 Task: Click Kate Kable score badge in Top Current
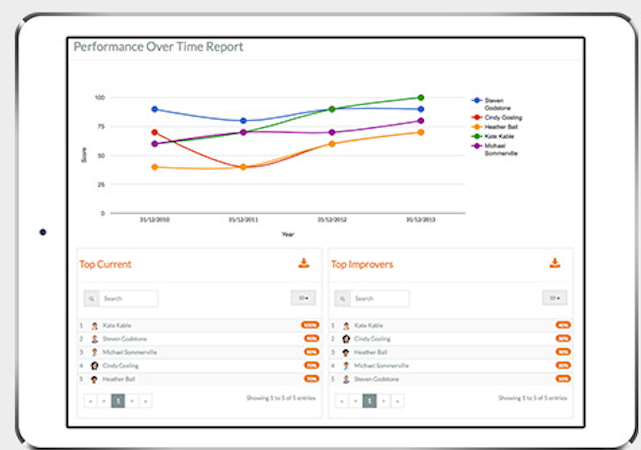(x=310, y=325)
